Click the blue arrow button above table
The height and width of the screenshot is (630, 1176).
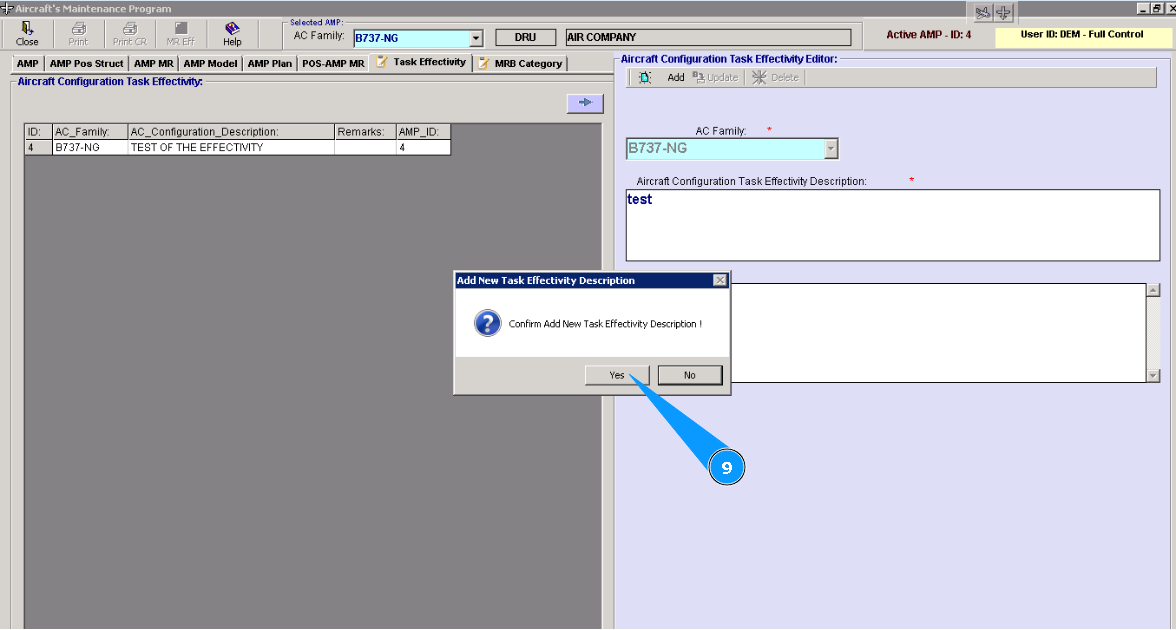point(585,103)
